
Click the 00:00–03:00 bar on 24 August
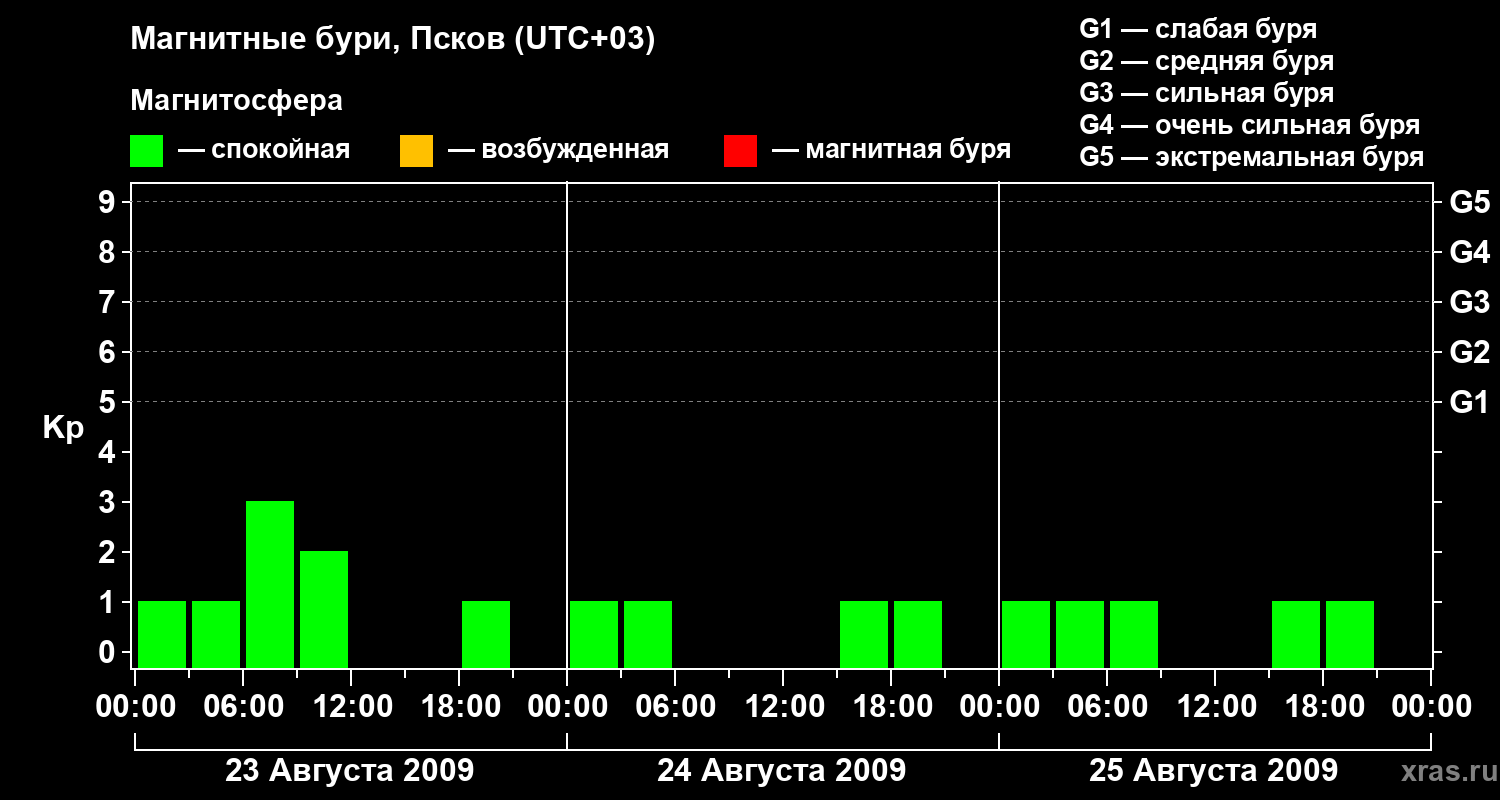point(594,634)
